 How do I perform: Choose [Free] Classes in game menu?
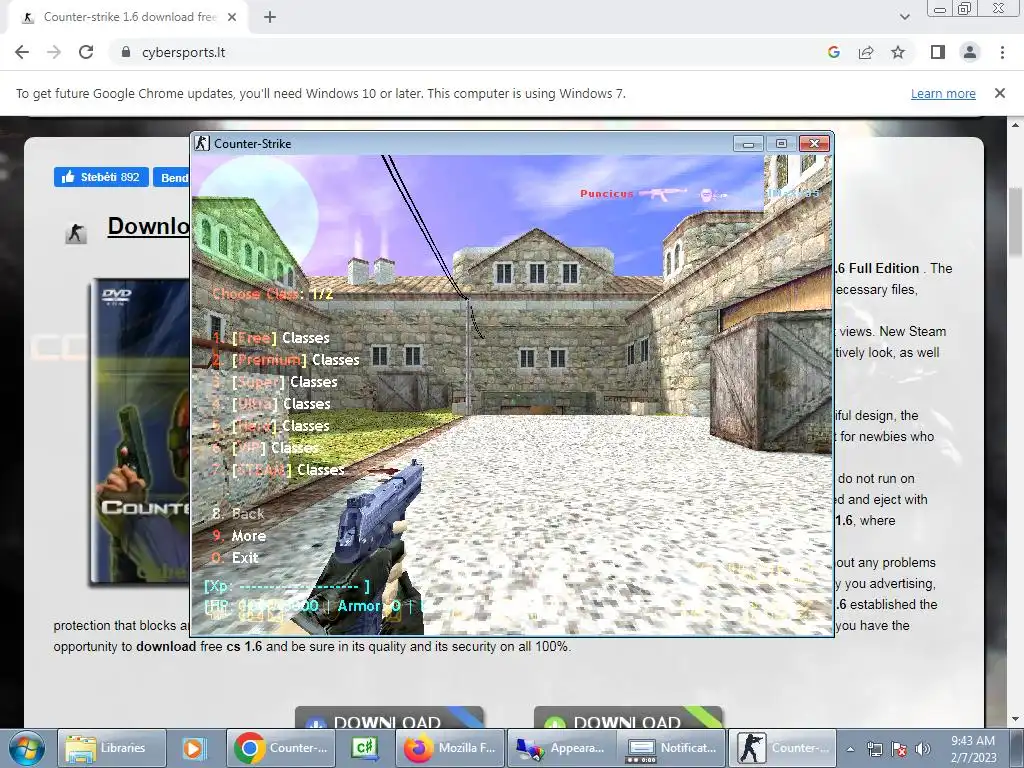tap(271, 338)
